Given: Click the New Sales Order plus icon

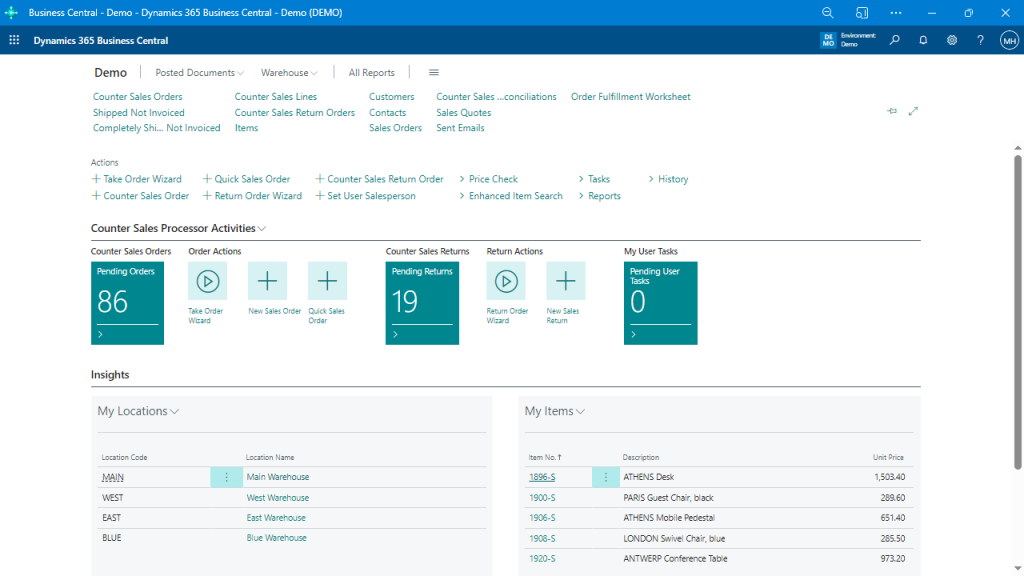Looking at the screenshot, I should [x=267, y=280].
